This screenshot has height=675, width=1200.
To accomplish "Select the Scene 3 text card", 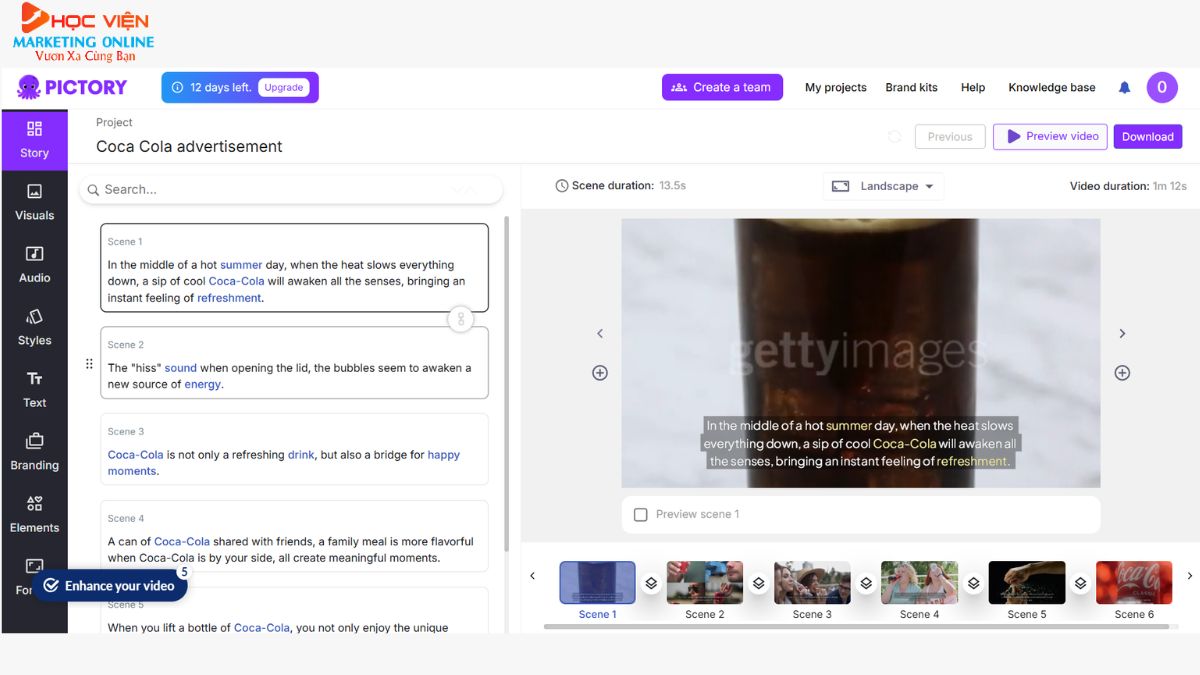I will [x=294, y=450].
